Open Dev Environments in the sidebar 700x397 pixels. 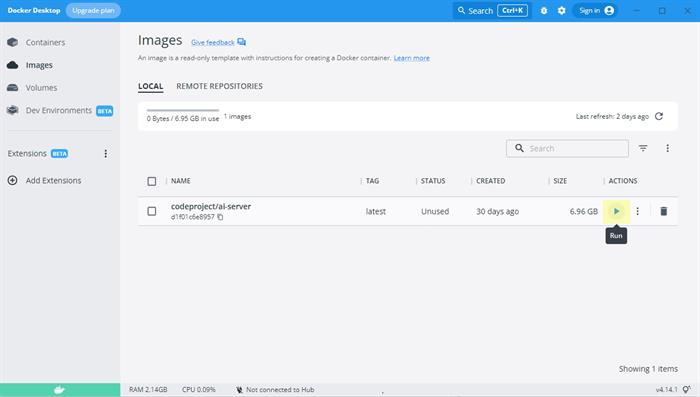(x=59, y=111)
